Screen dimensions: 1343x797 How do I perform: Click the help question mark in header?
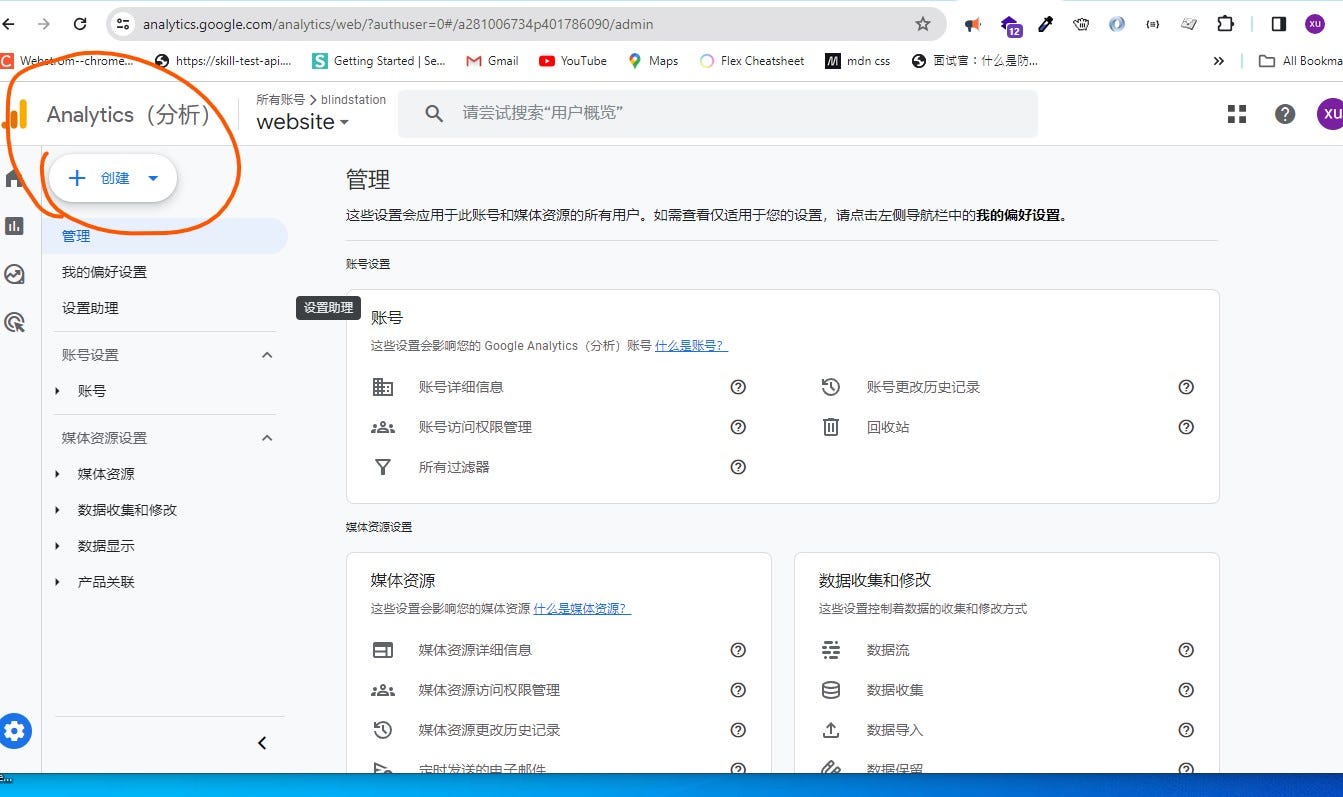pos(1285,114)
